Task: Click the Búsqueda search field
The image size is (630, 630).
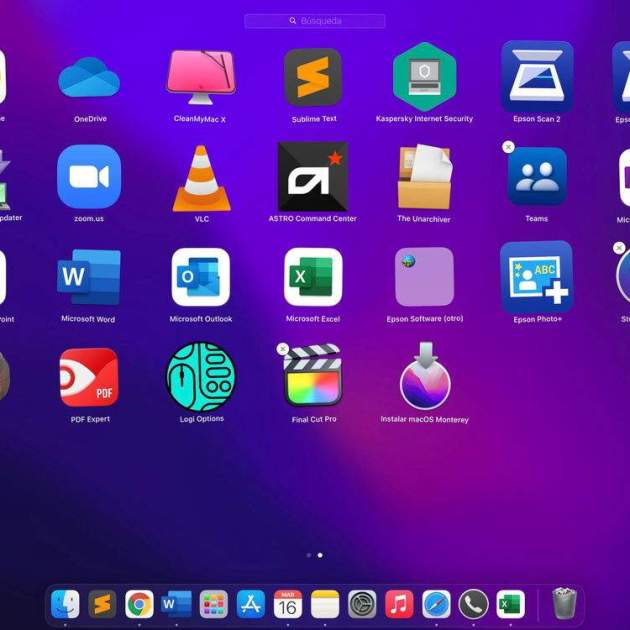Action: pos(315,21)
